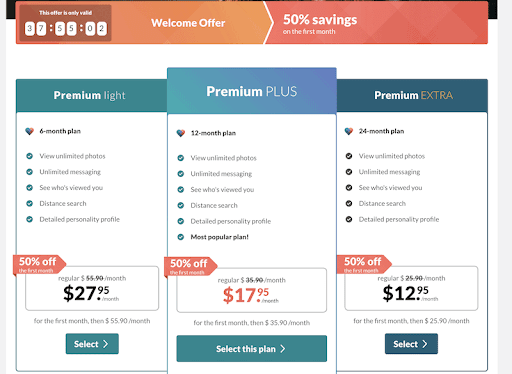Click the Welcome Offer banner title
512x374 pixels.
[188, 23]
